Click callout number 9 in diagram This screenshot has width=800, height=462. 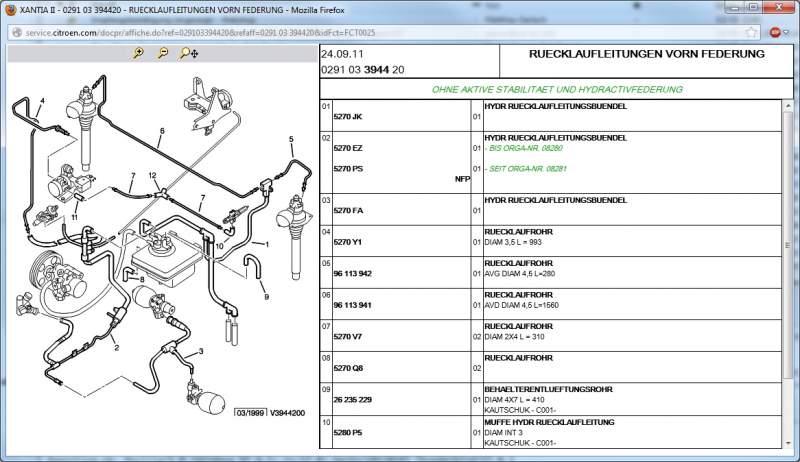tap(266, 297)
